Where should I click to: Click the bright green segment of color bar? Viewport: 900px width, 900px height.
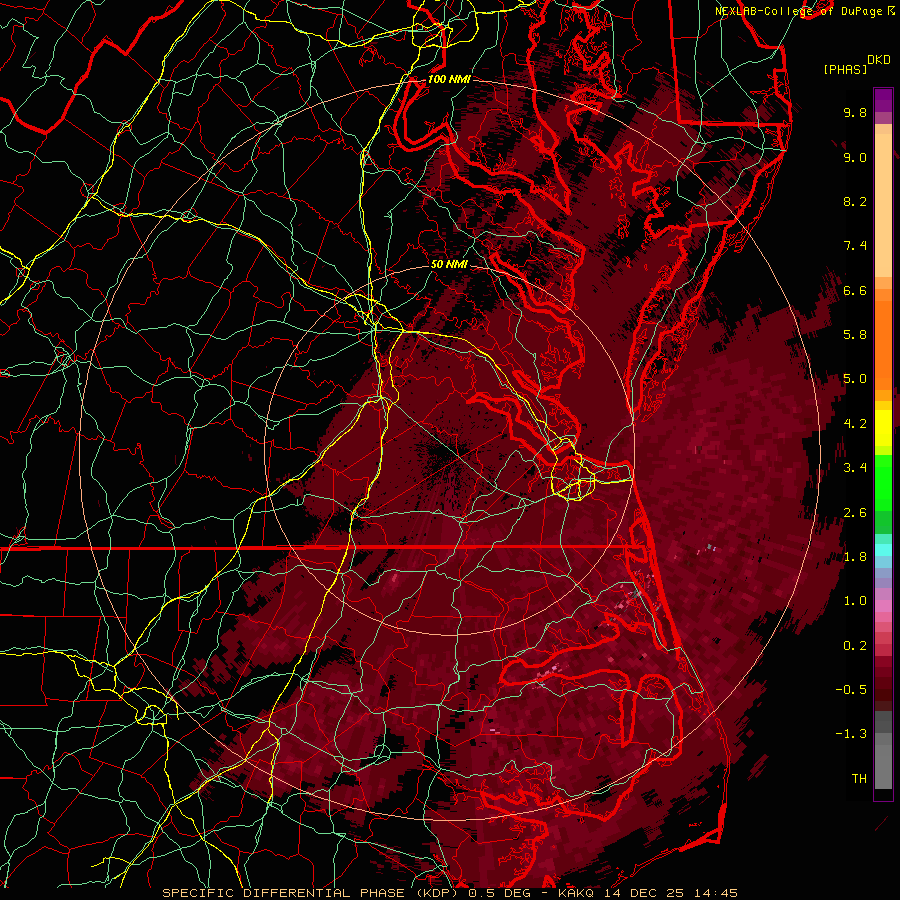[883, 481]
